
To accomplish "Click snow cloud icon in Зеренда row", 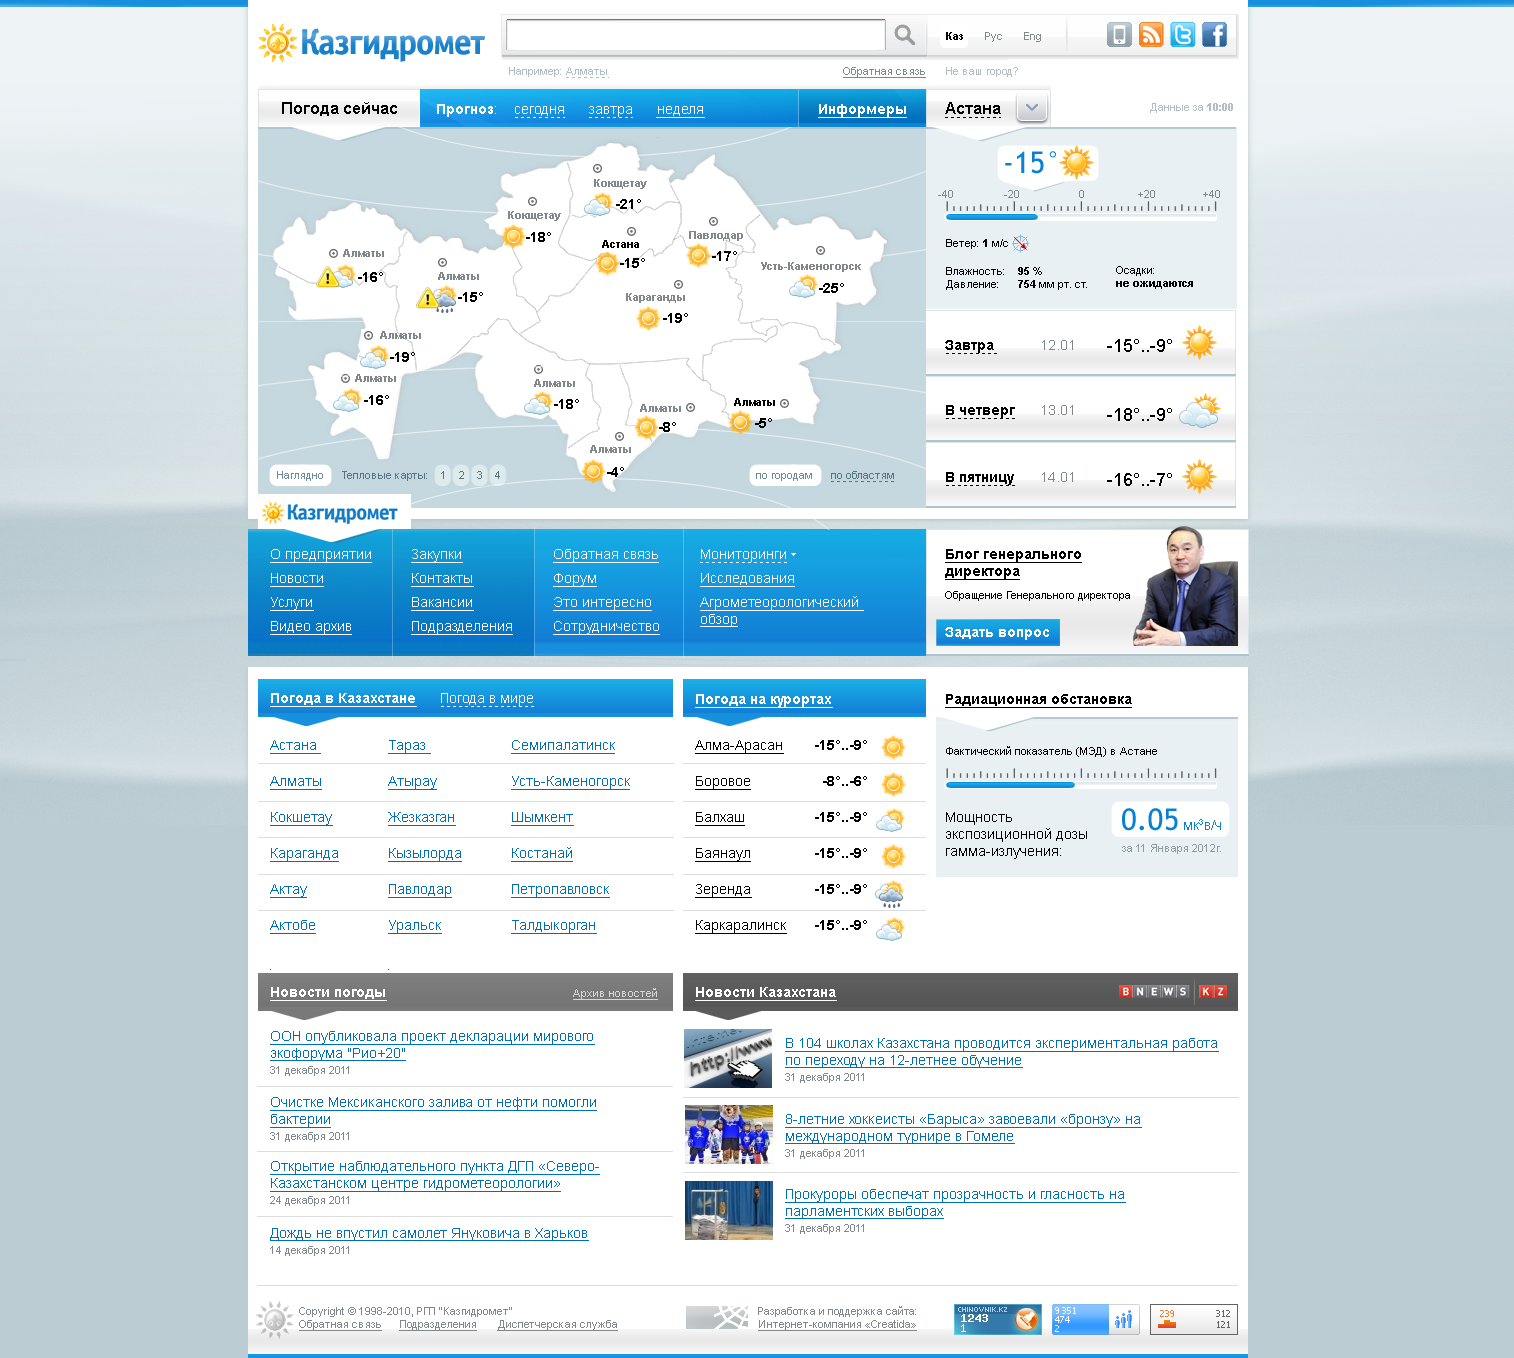I will pos(890,893).
